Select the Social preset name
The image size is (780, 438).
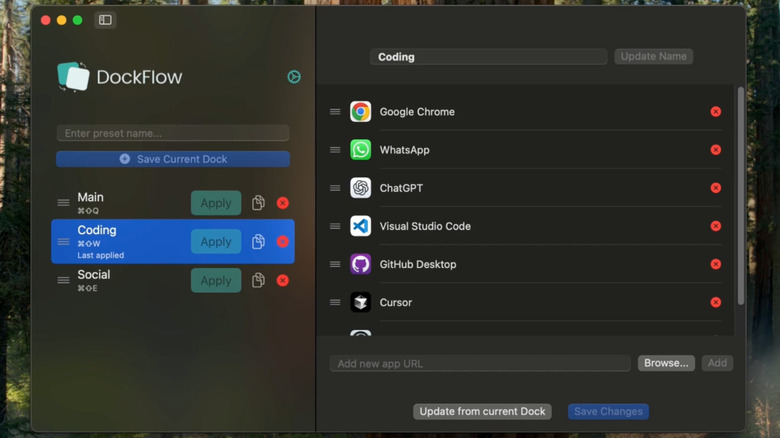click(x=94, y=275)
